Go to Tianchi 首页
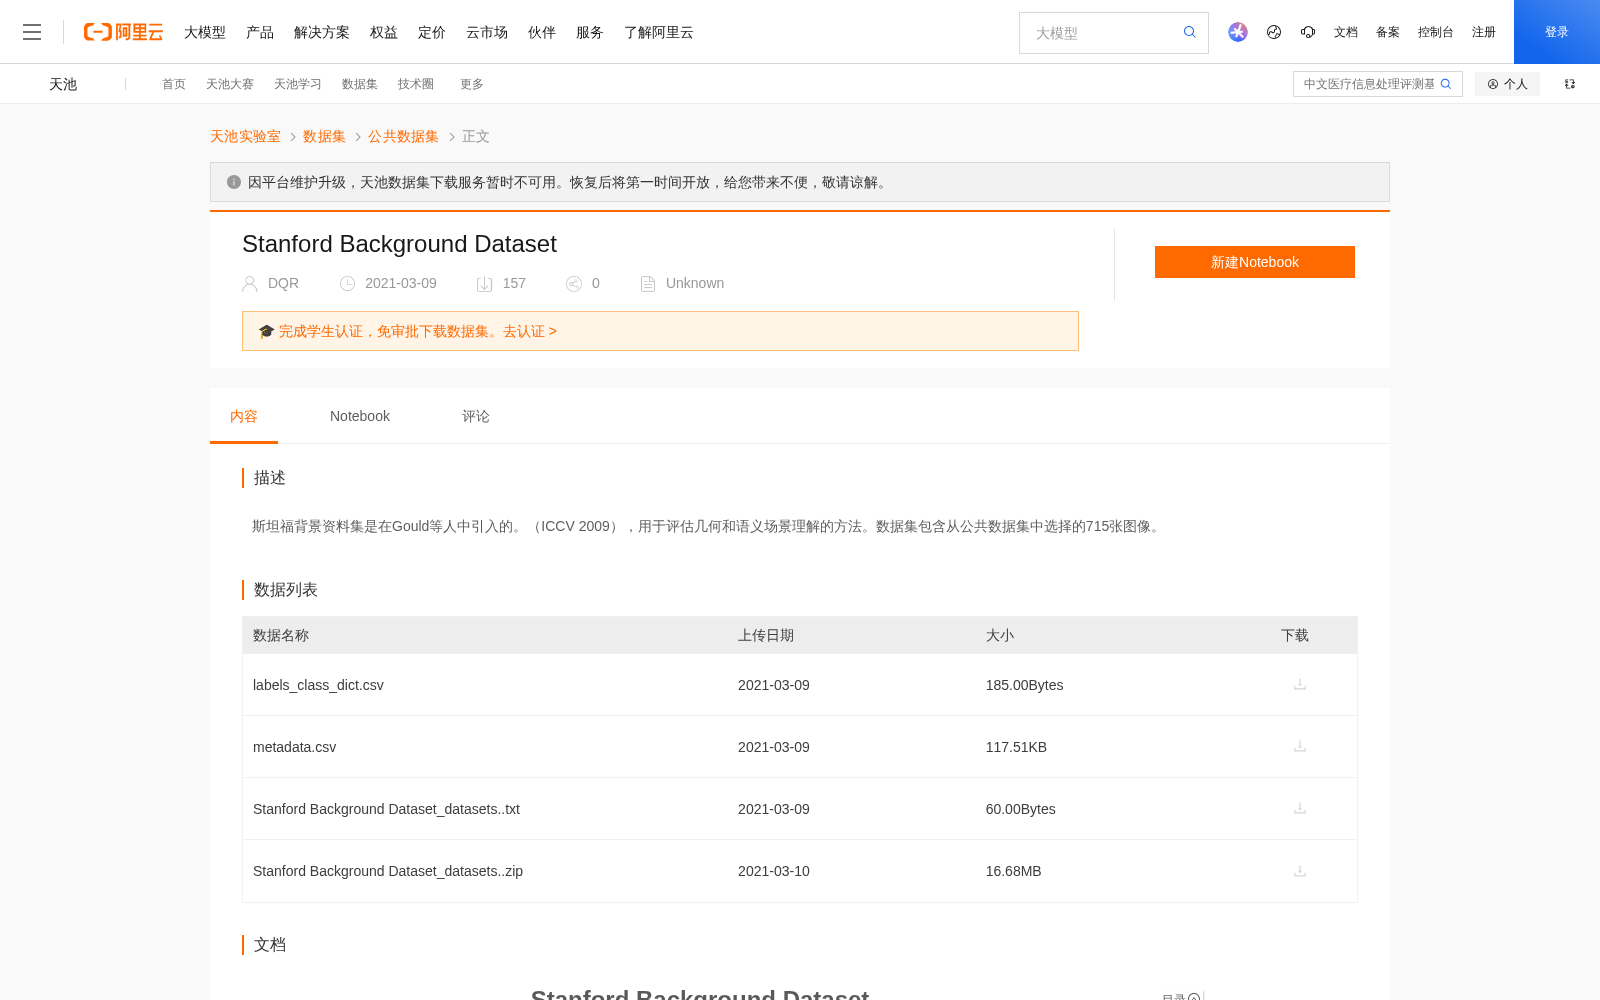This screenshot has width=1600, height=1000. (x=174, y=84)
